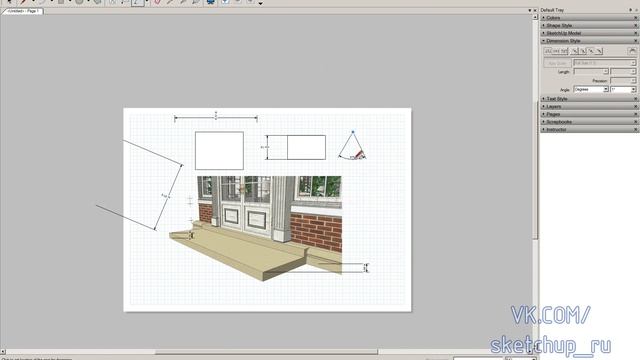This screenshot has height=360, width=640.
Task: Switch to the Untitled - Page 1 document tab
Action: (22, 11)
